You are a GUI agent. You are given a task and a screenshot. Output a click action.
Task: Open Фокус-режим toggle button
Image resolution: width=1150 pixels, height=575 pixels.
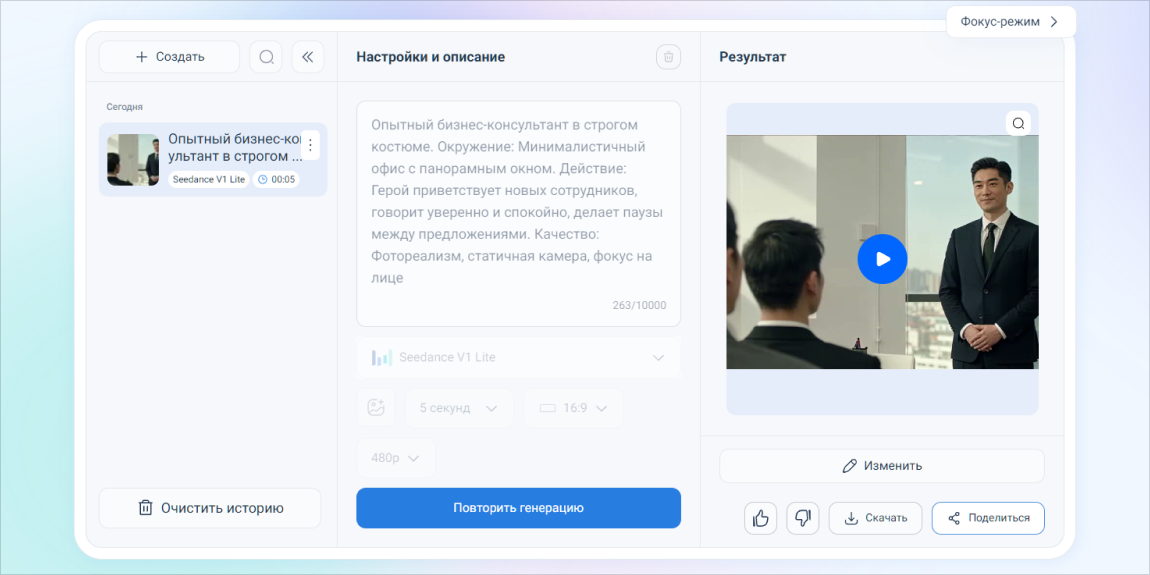[x=1011, y=21]
